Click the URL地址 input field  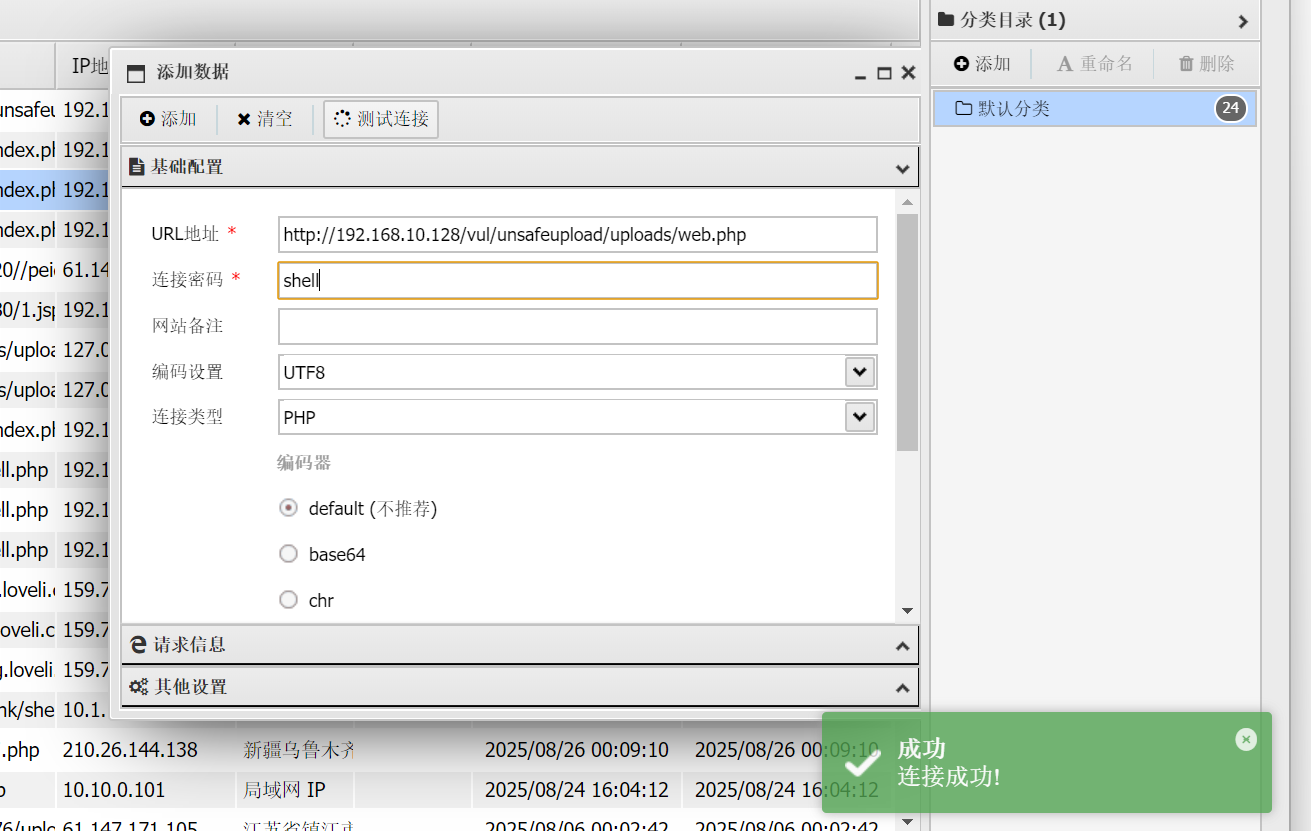pyautogui.click(x=577, y=235)
